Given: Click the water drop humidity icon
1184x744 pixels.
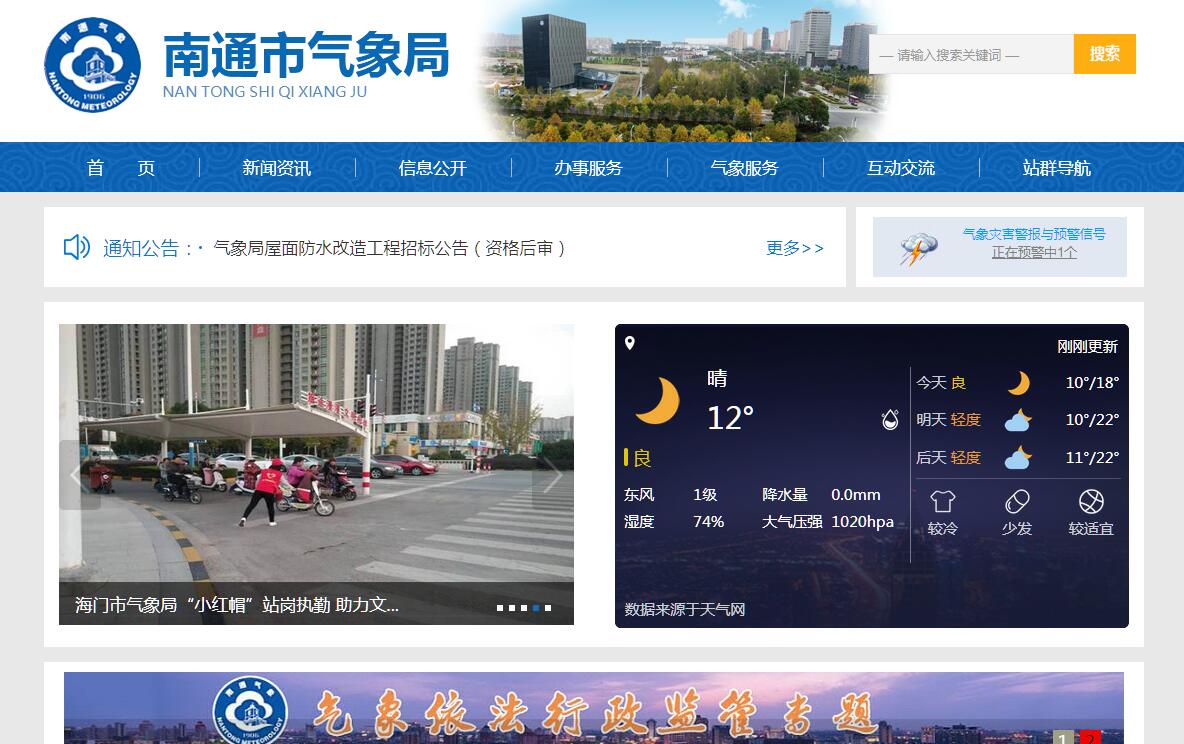Looking at the screenshot, I should tap(890, 420).
